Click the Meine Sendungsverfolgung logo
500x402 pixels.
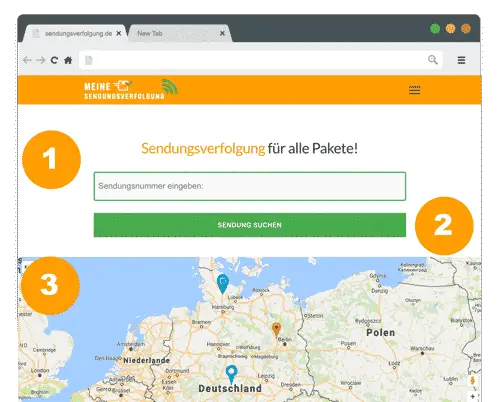pyautogui.click(x=131, y=89)
